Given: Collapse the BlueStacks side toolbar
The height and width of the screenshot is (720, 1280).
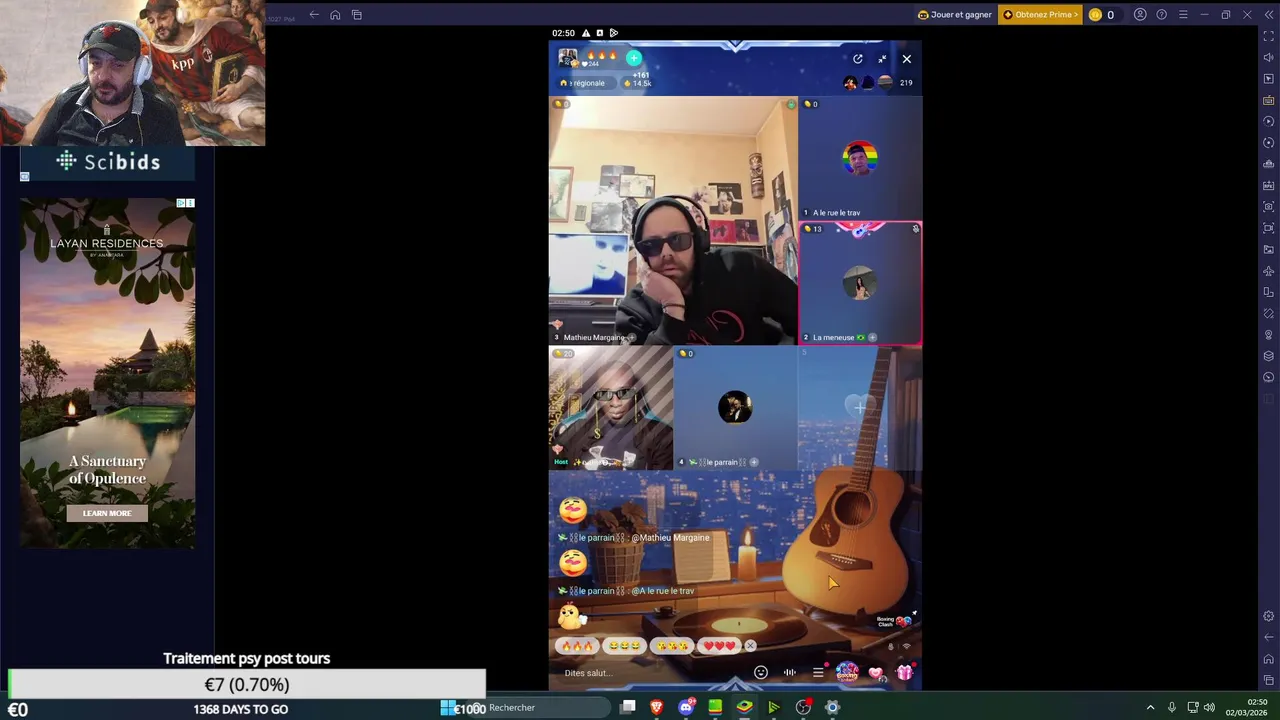Looking at the screenshot, I should 1269,15.
